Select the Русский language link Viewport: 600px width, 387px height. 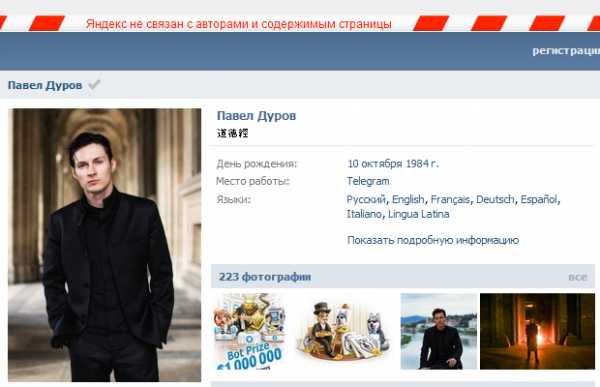(x=366, y=200)
